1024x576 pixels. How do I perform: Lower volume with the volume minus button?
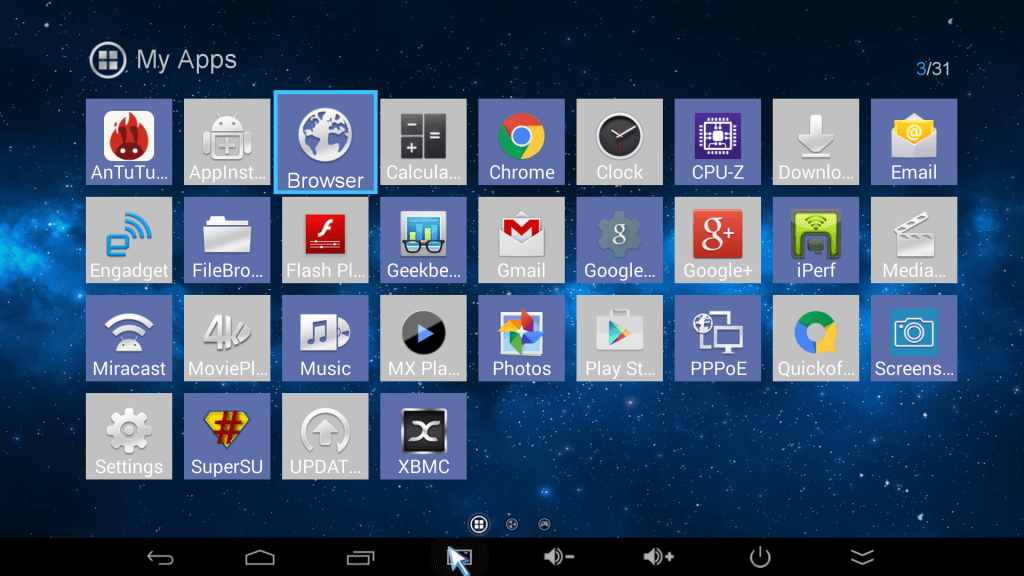click(x=558, y=556)
